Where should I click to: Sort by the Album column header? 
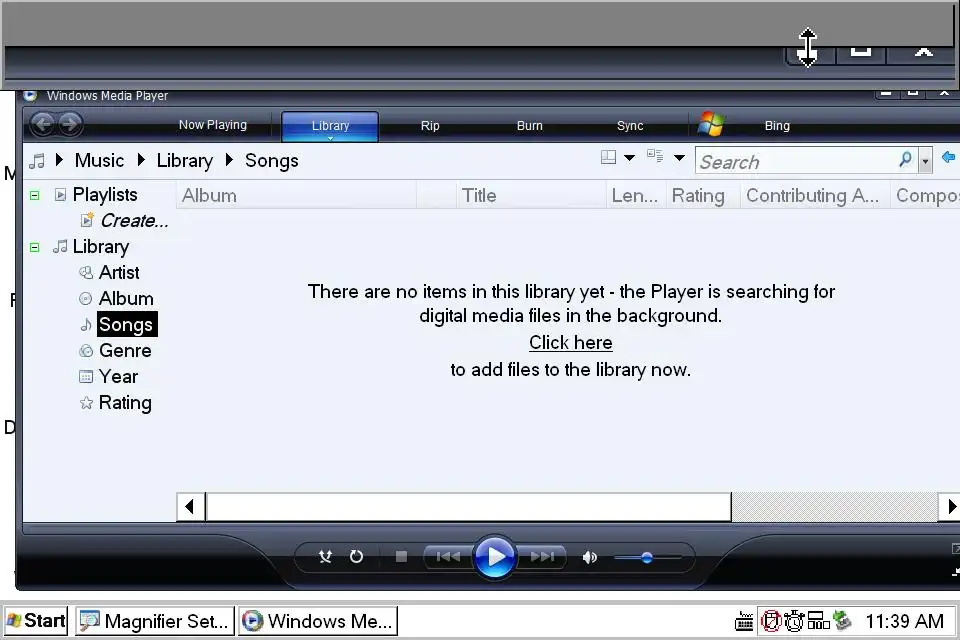(296, 195)
